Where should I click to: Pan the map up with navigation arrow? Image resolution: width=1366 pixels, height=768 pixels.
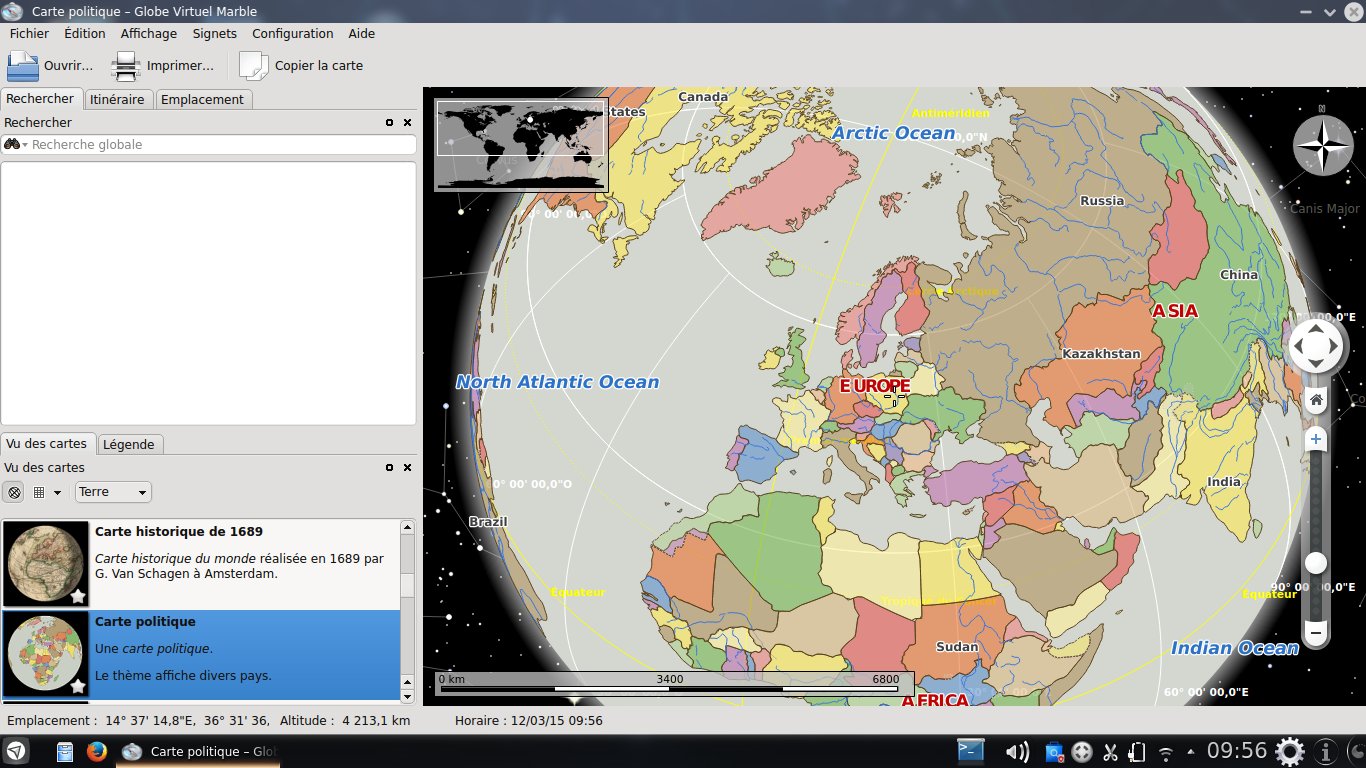[1316, 330]
